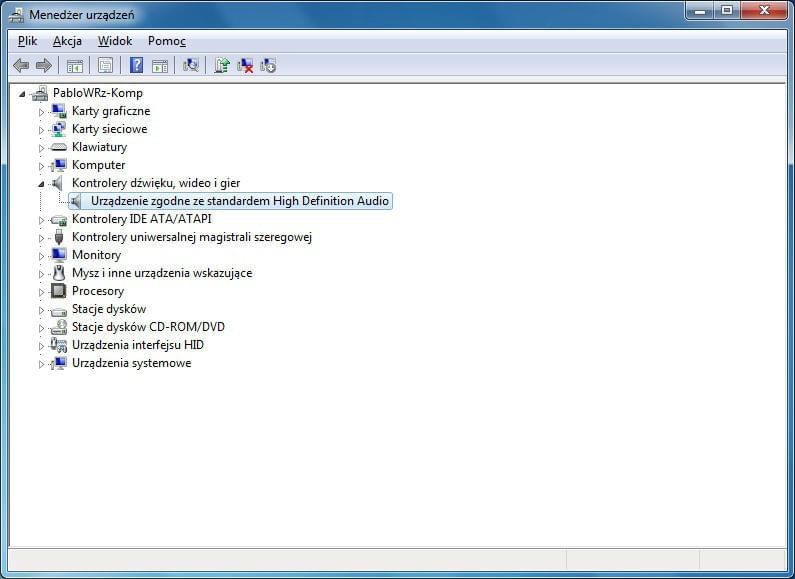This screenshot has height=579, width=795.
Task: Click the Komputer category icon
Action: click(59, 165)
